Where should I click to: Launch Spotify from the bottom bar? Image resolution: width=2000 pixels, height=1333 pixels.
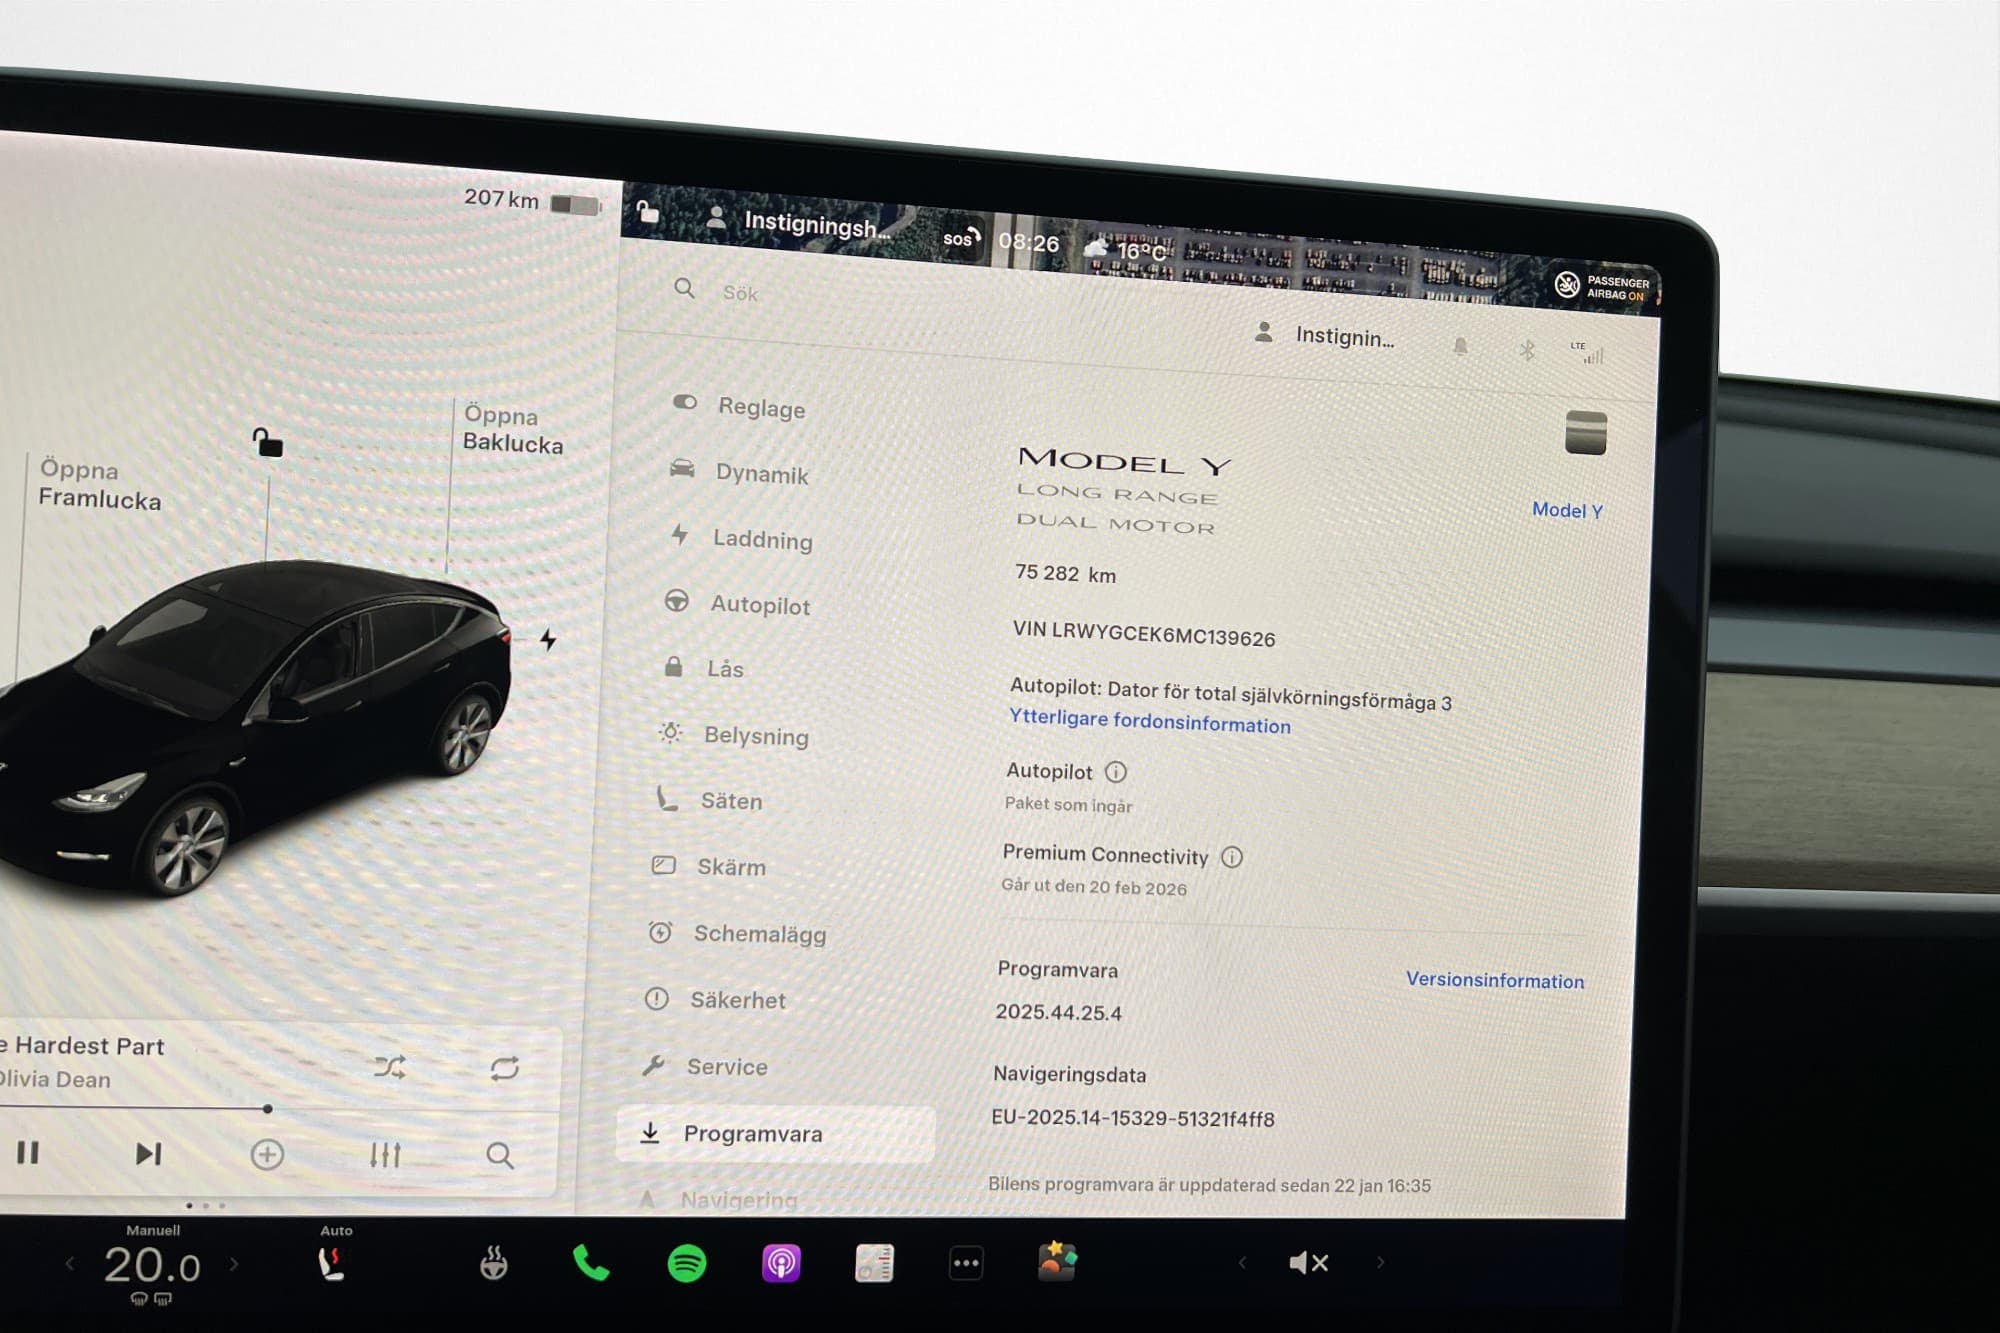click(687, 1264)
